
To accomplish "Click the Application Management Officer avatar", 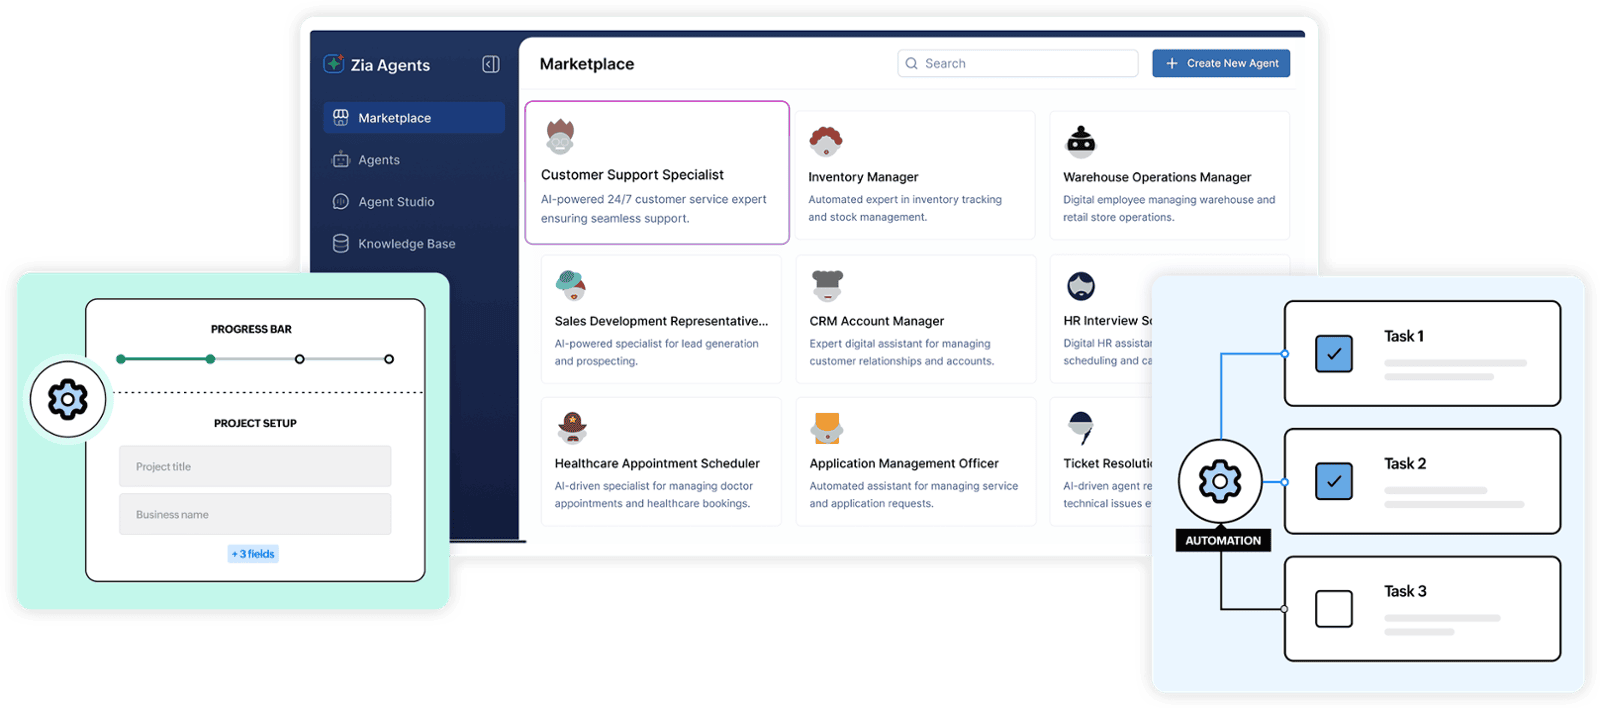I will [x=827, y=428].
